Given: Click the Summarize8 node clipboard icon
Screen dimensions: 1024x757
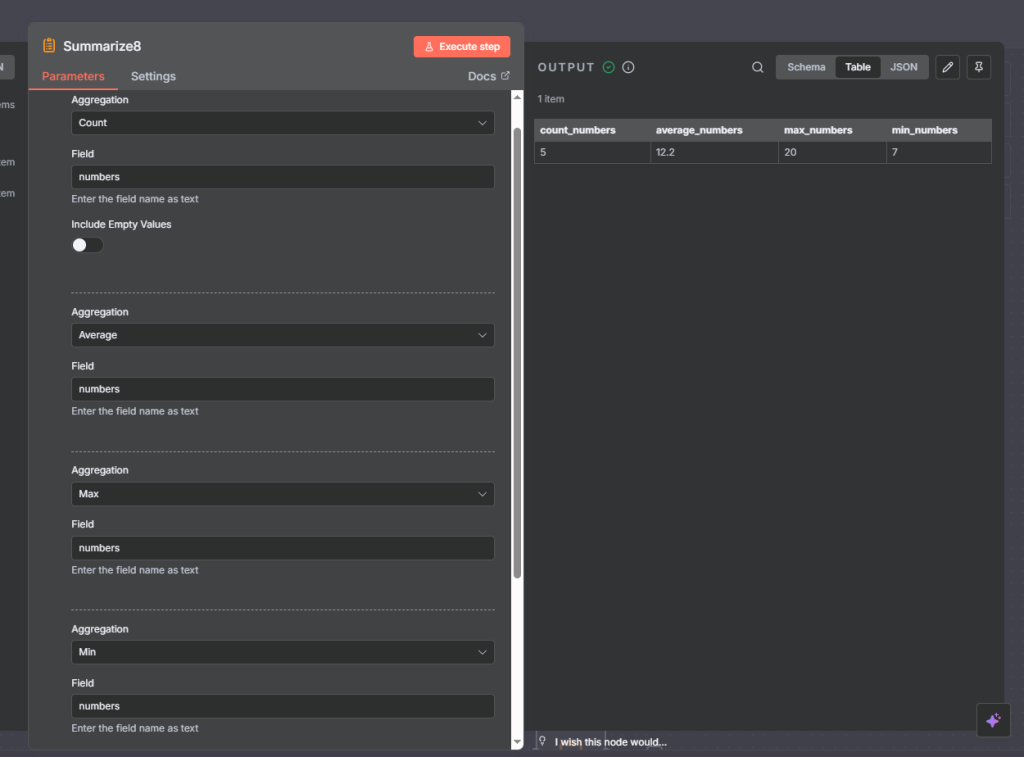Looking at the screenshot, I should pos(49,46).
